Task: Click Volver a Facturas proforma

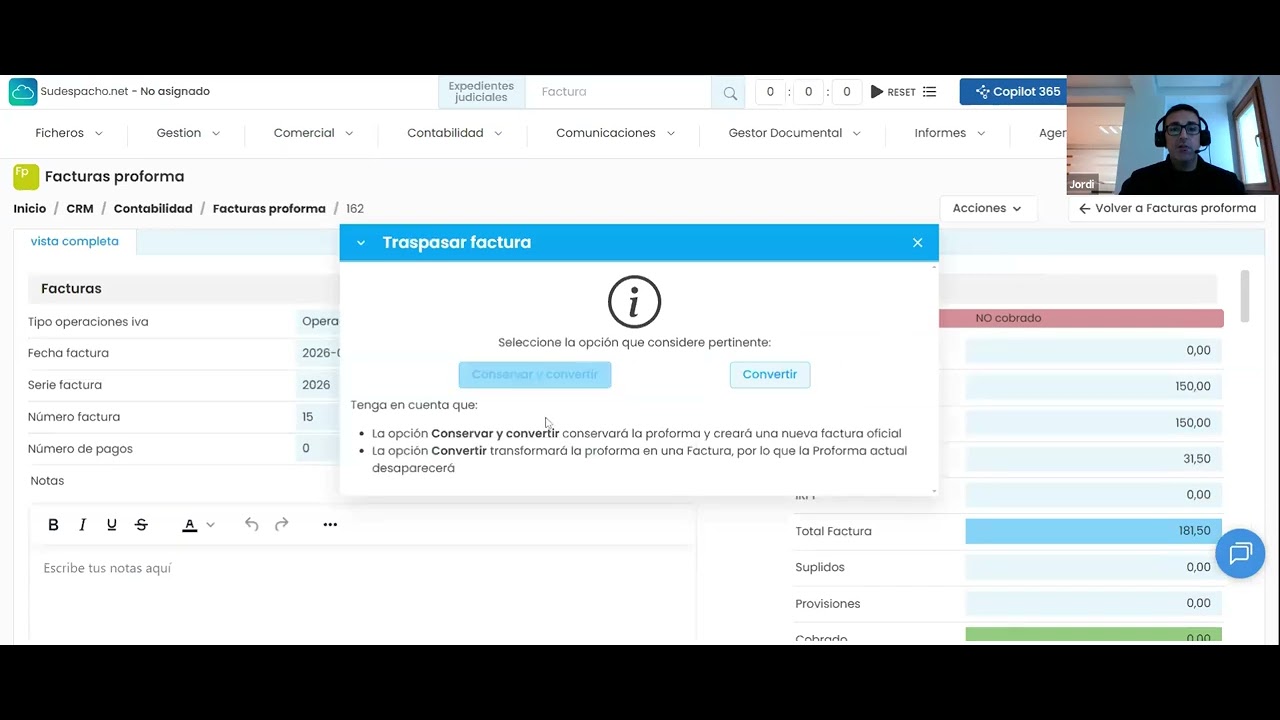Action: (1166, 209)
